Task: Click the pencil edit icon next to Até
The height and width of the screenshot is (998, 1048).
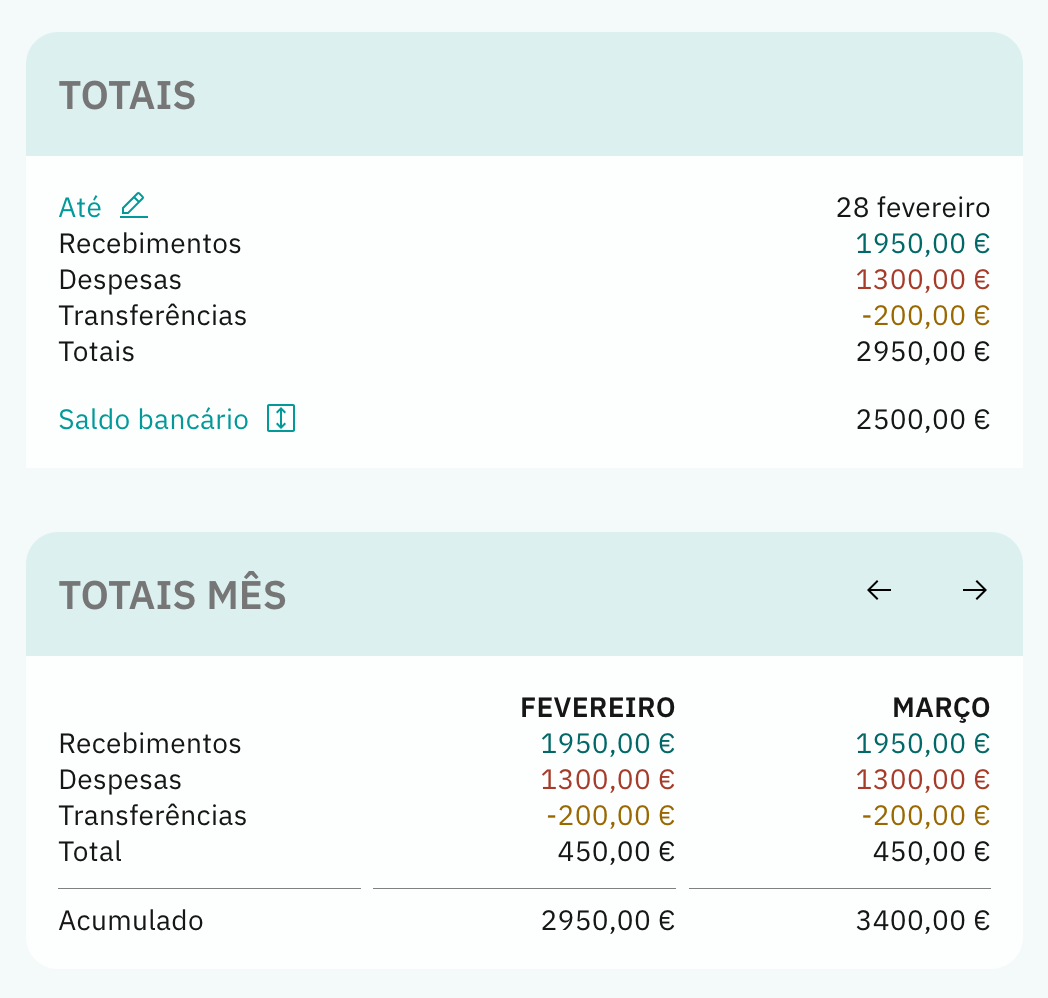Action: tap(134, 206)
